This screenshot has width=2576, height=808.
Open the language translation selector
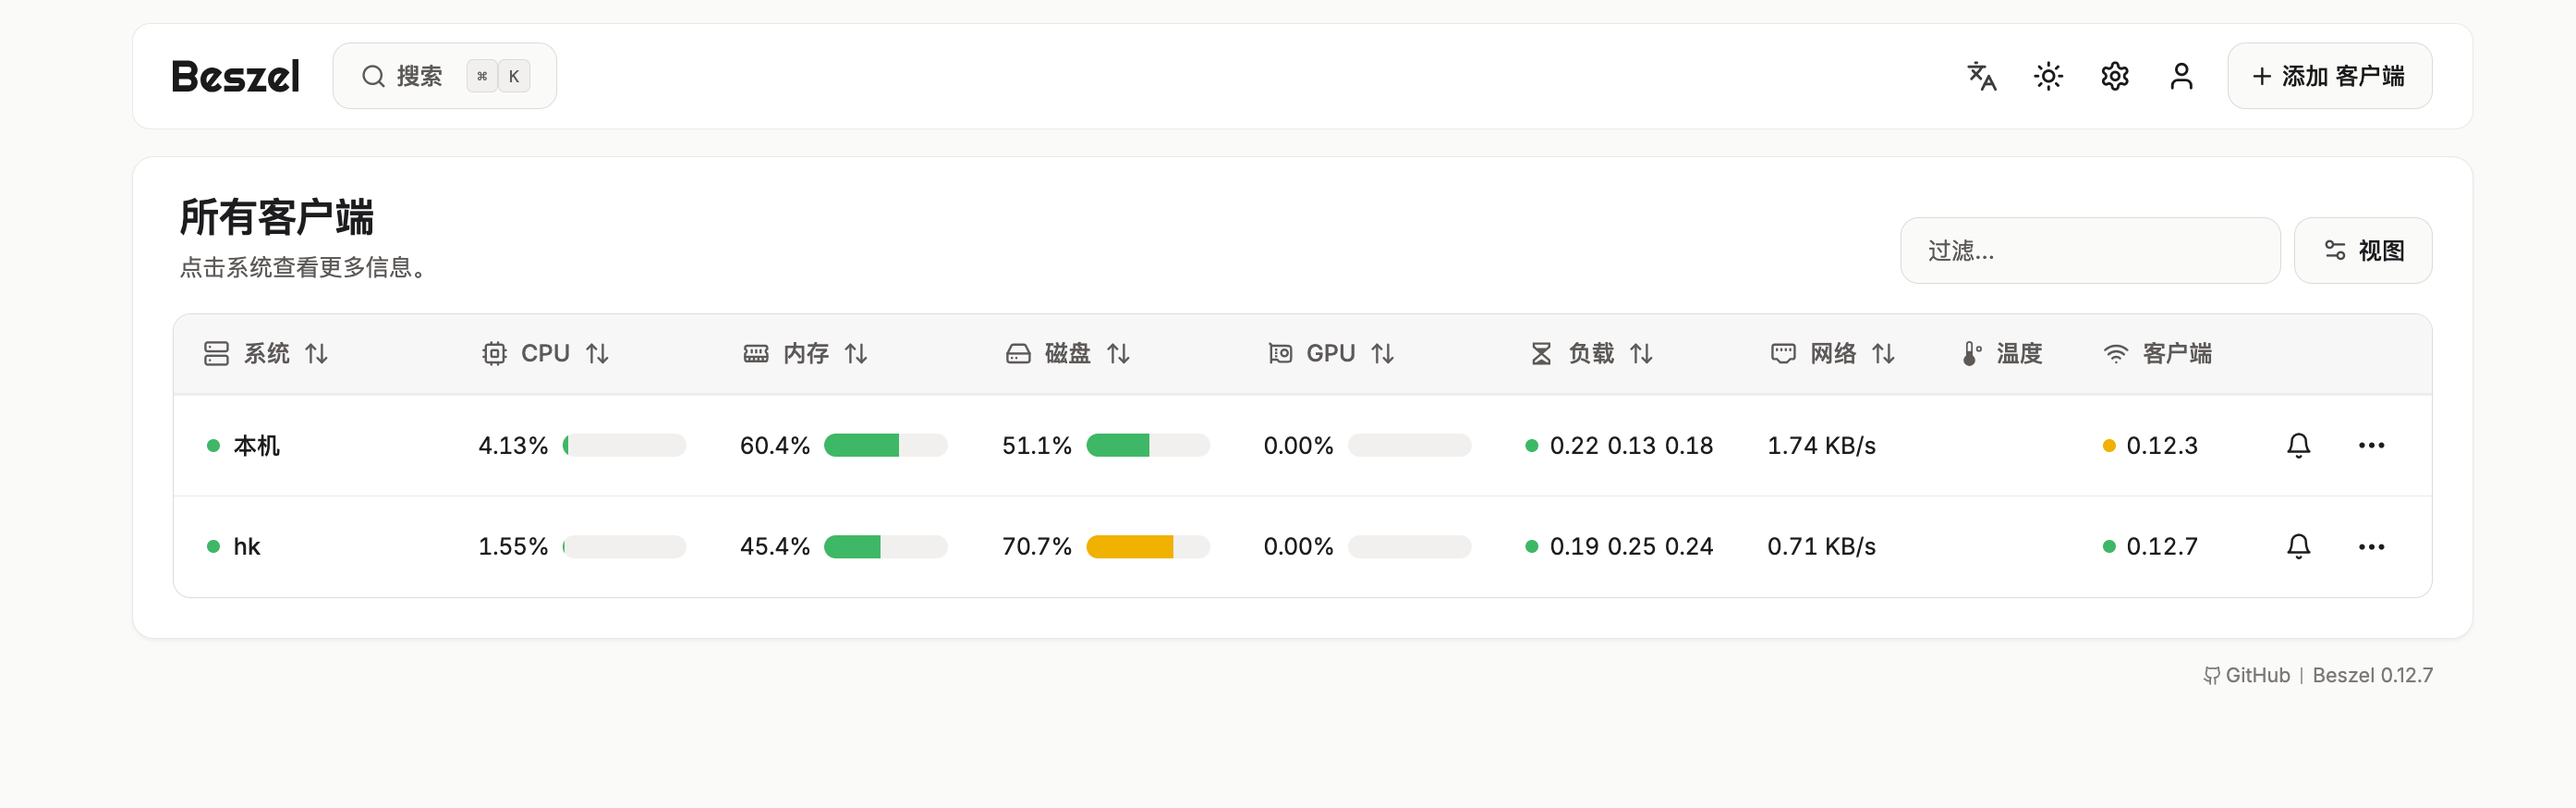click(1981, 76)
